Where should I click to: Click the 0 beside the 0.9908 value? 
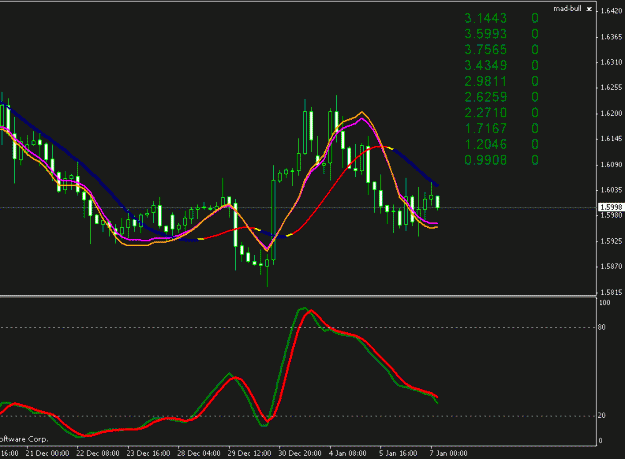pos(535,160)
